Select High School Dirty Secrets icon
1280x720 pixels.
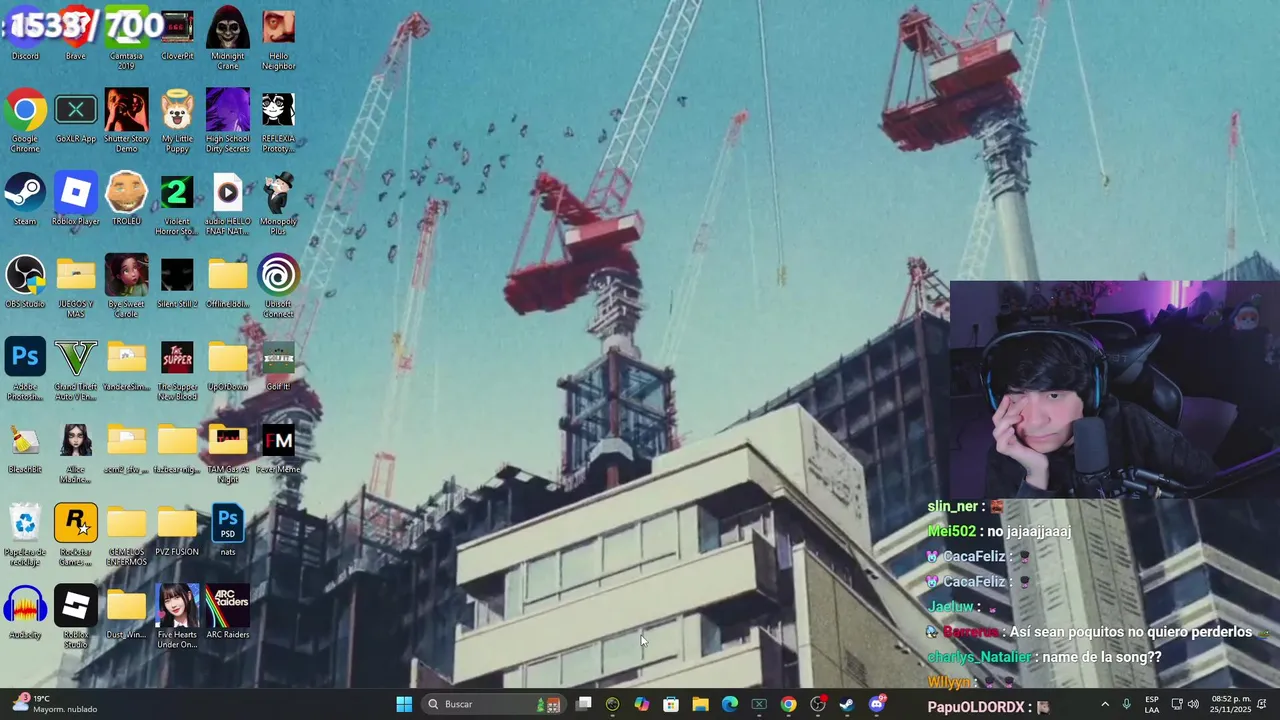point(228,121)
